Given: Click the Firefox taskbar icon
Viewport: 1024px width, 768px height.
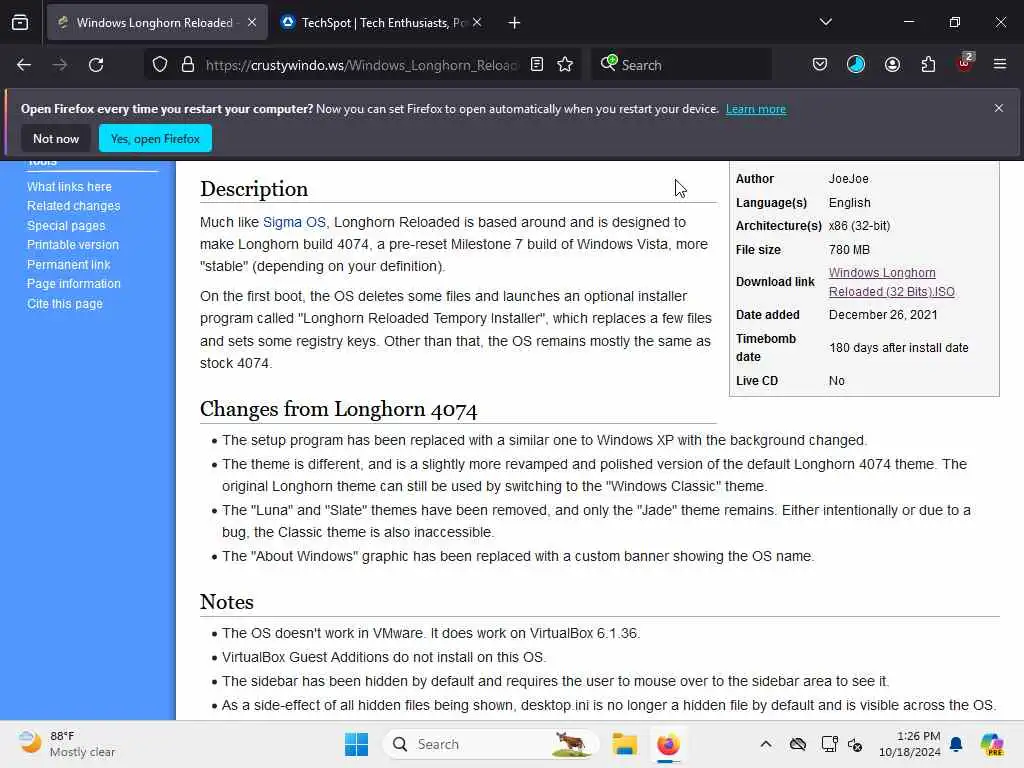Looking at the screenshot, I should pos(668,744).
